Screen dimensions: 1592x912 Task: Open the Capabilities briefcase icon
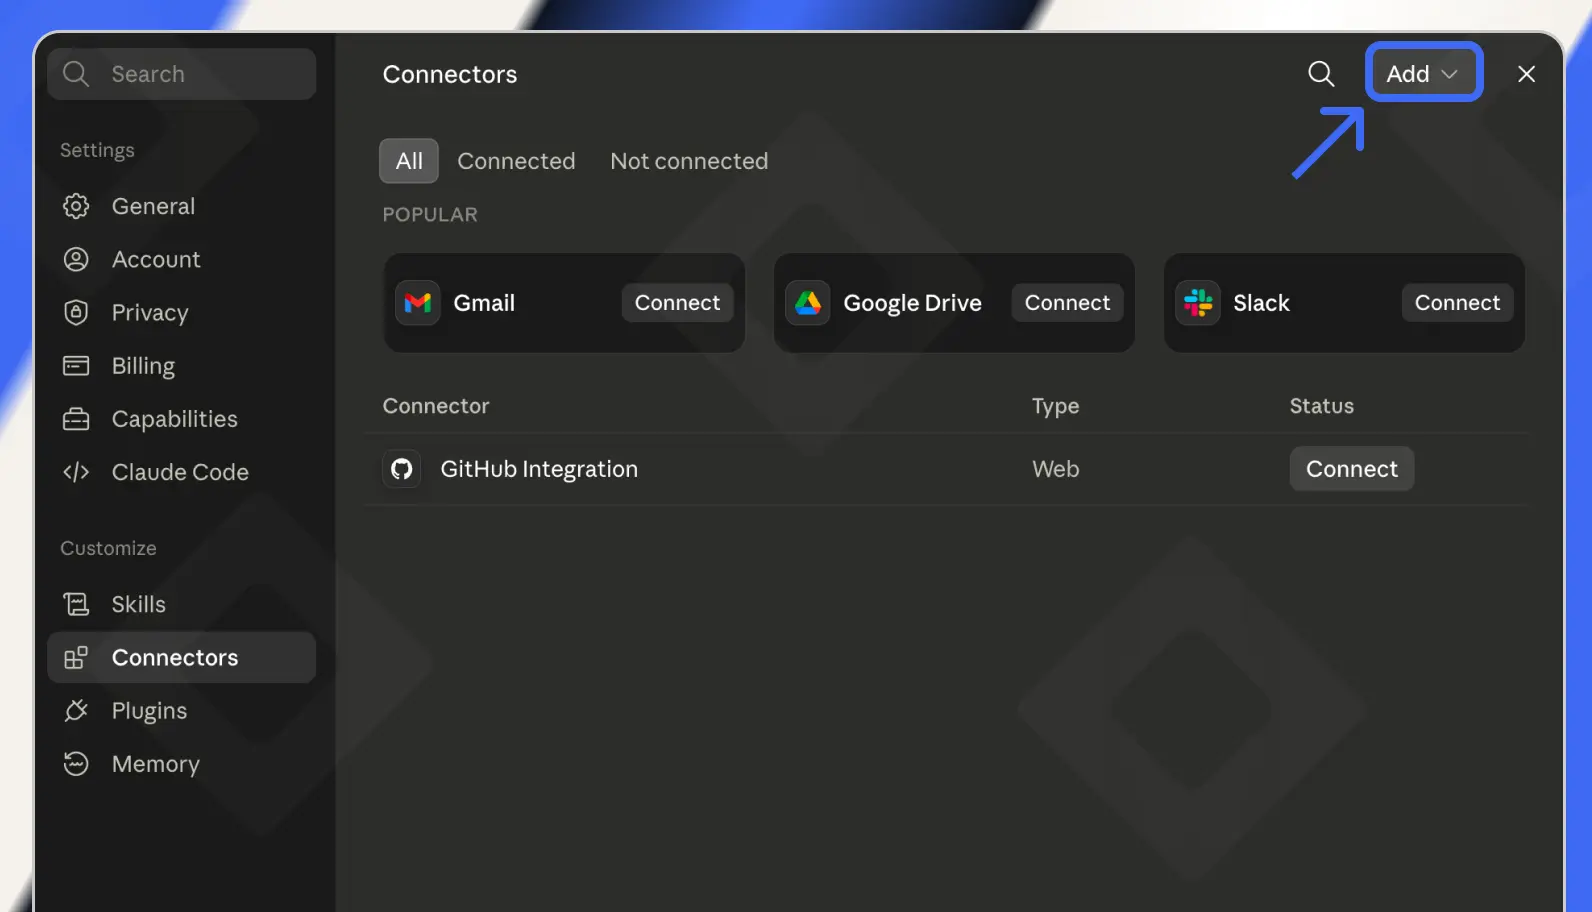[x=76, y=418]
